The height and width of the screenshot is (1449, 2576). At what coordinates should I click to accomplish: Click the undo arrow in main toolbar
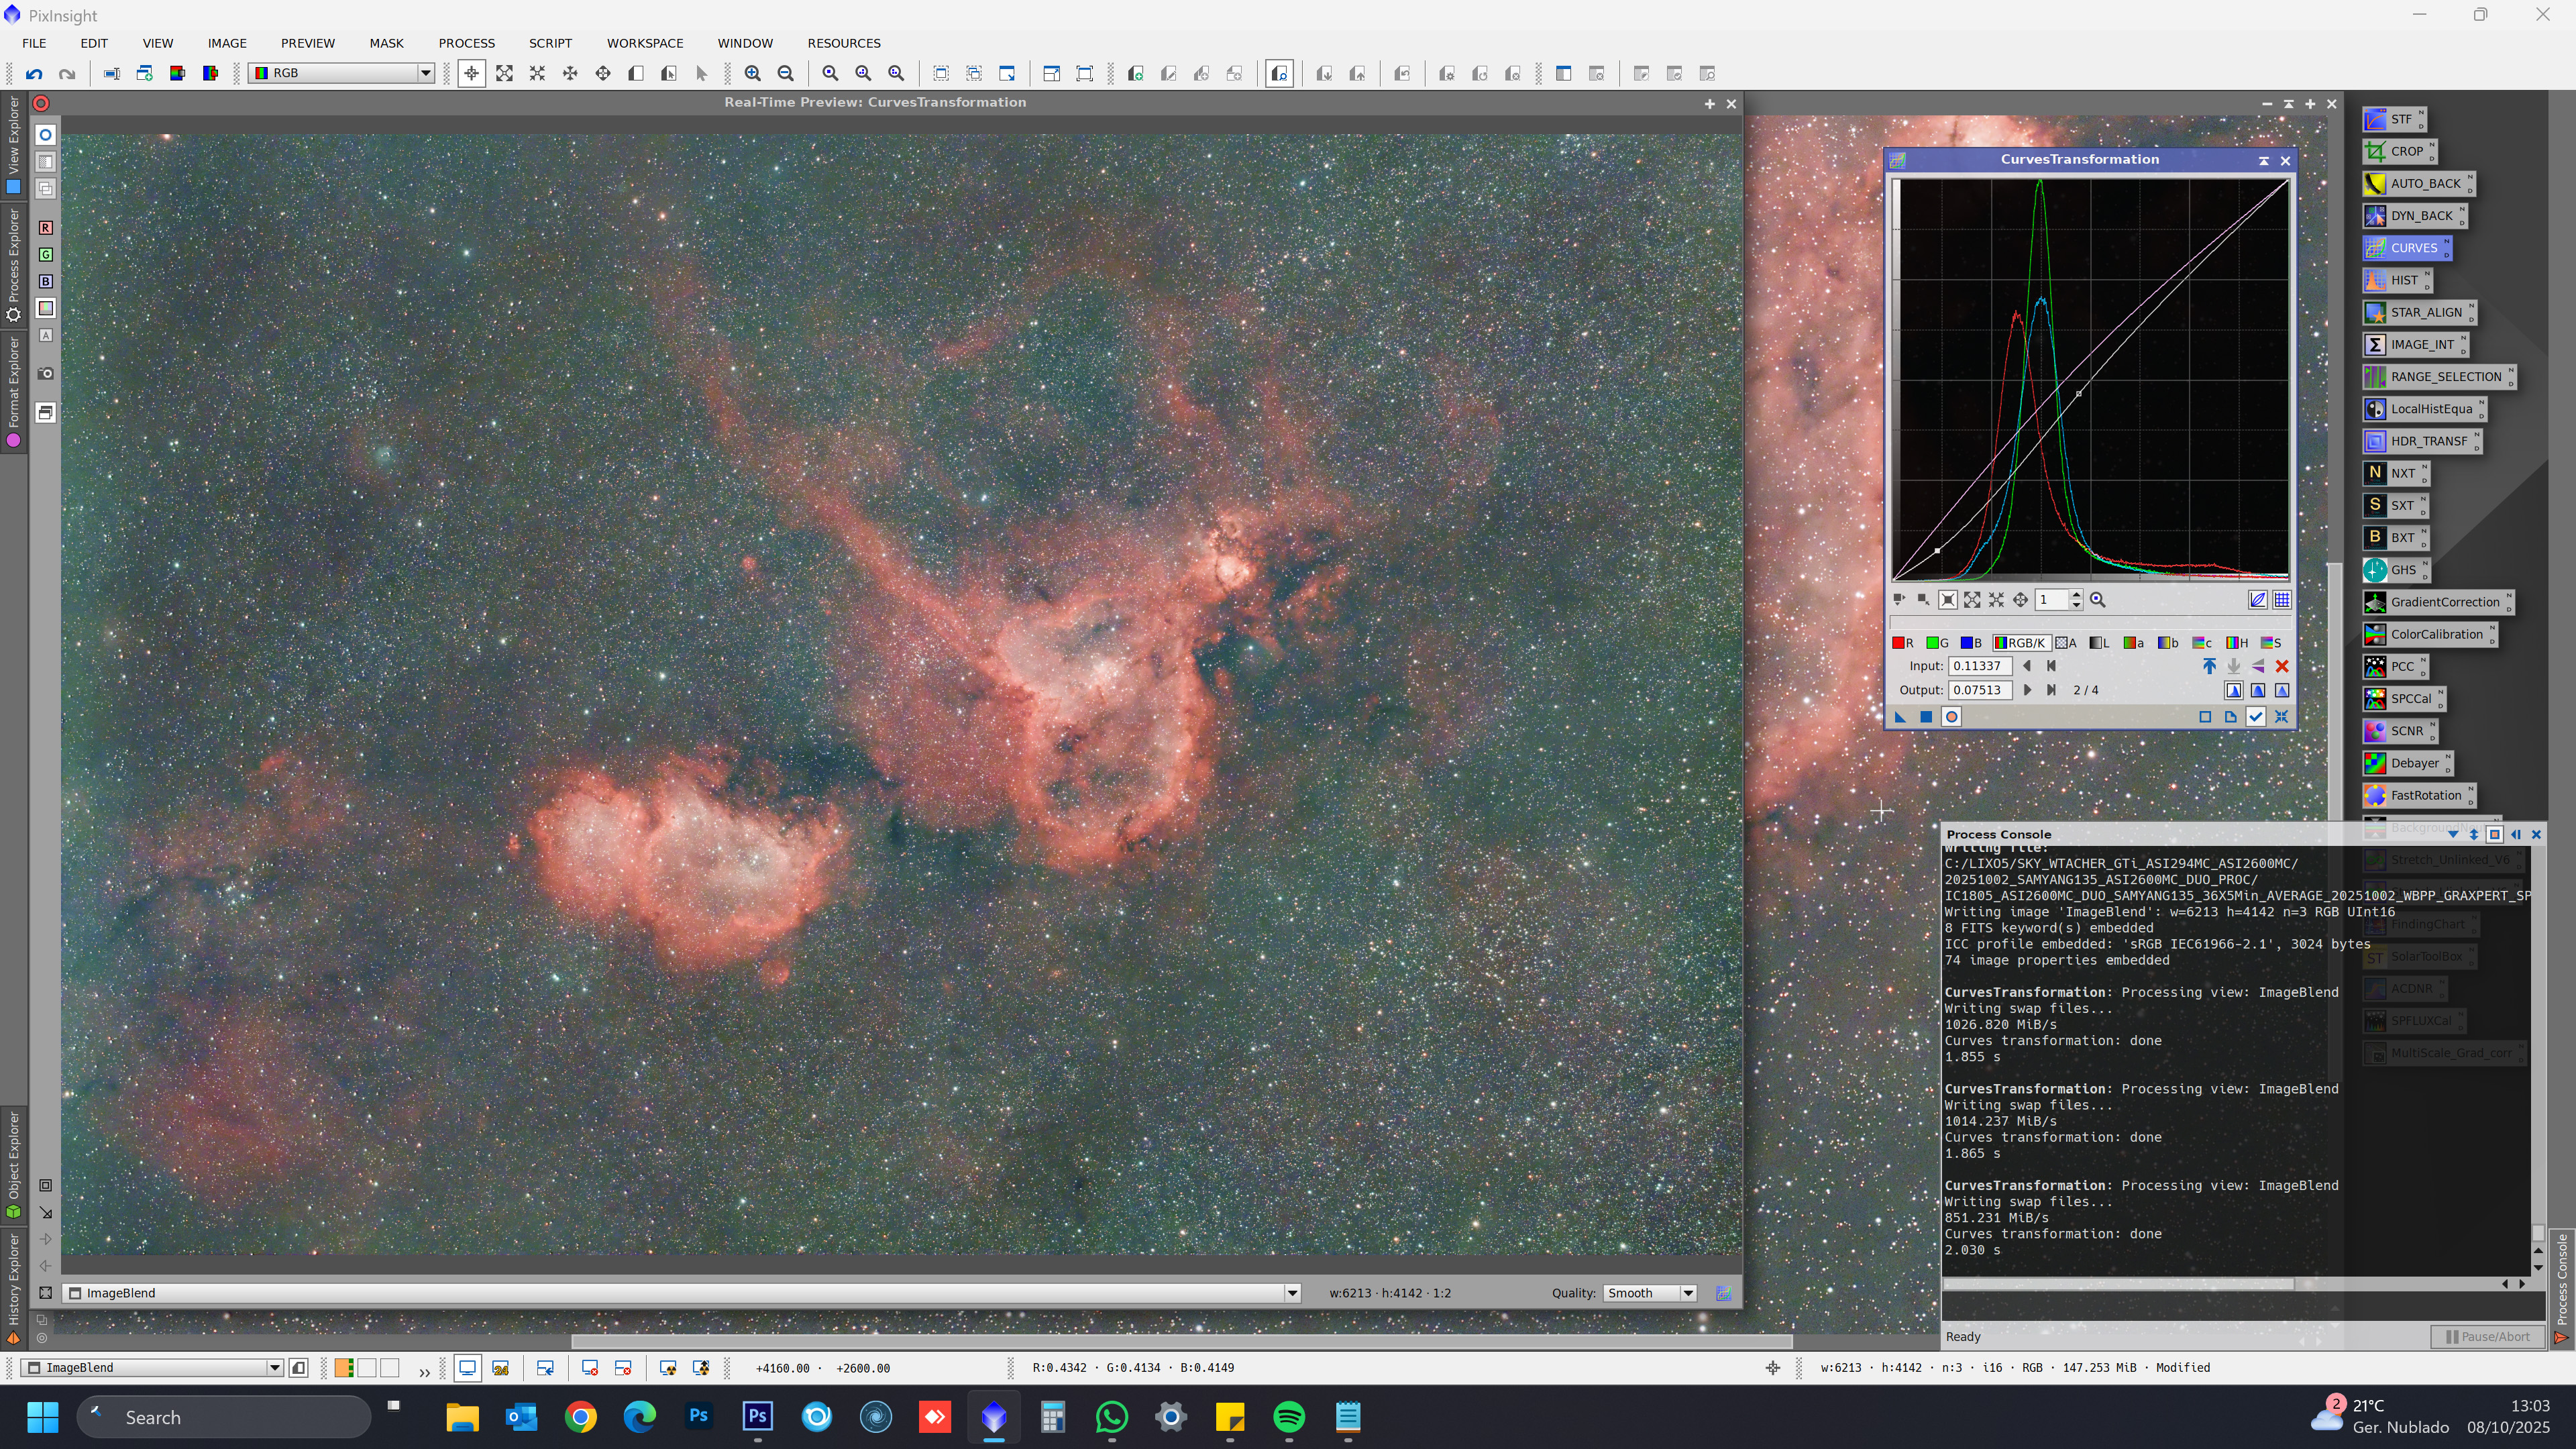click(34, 73)
